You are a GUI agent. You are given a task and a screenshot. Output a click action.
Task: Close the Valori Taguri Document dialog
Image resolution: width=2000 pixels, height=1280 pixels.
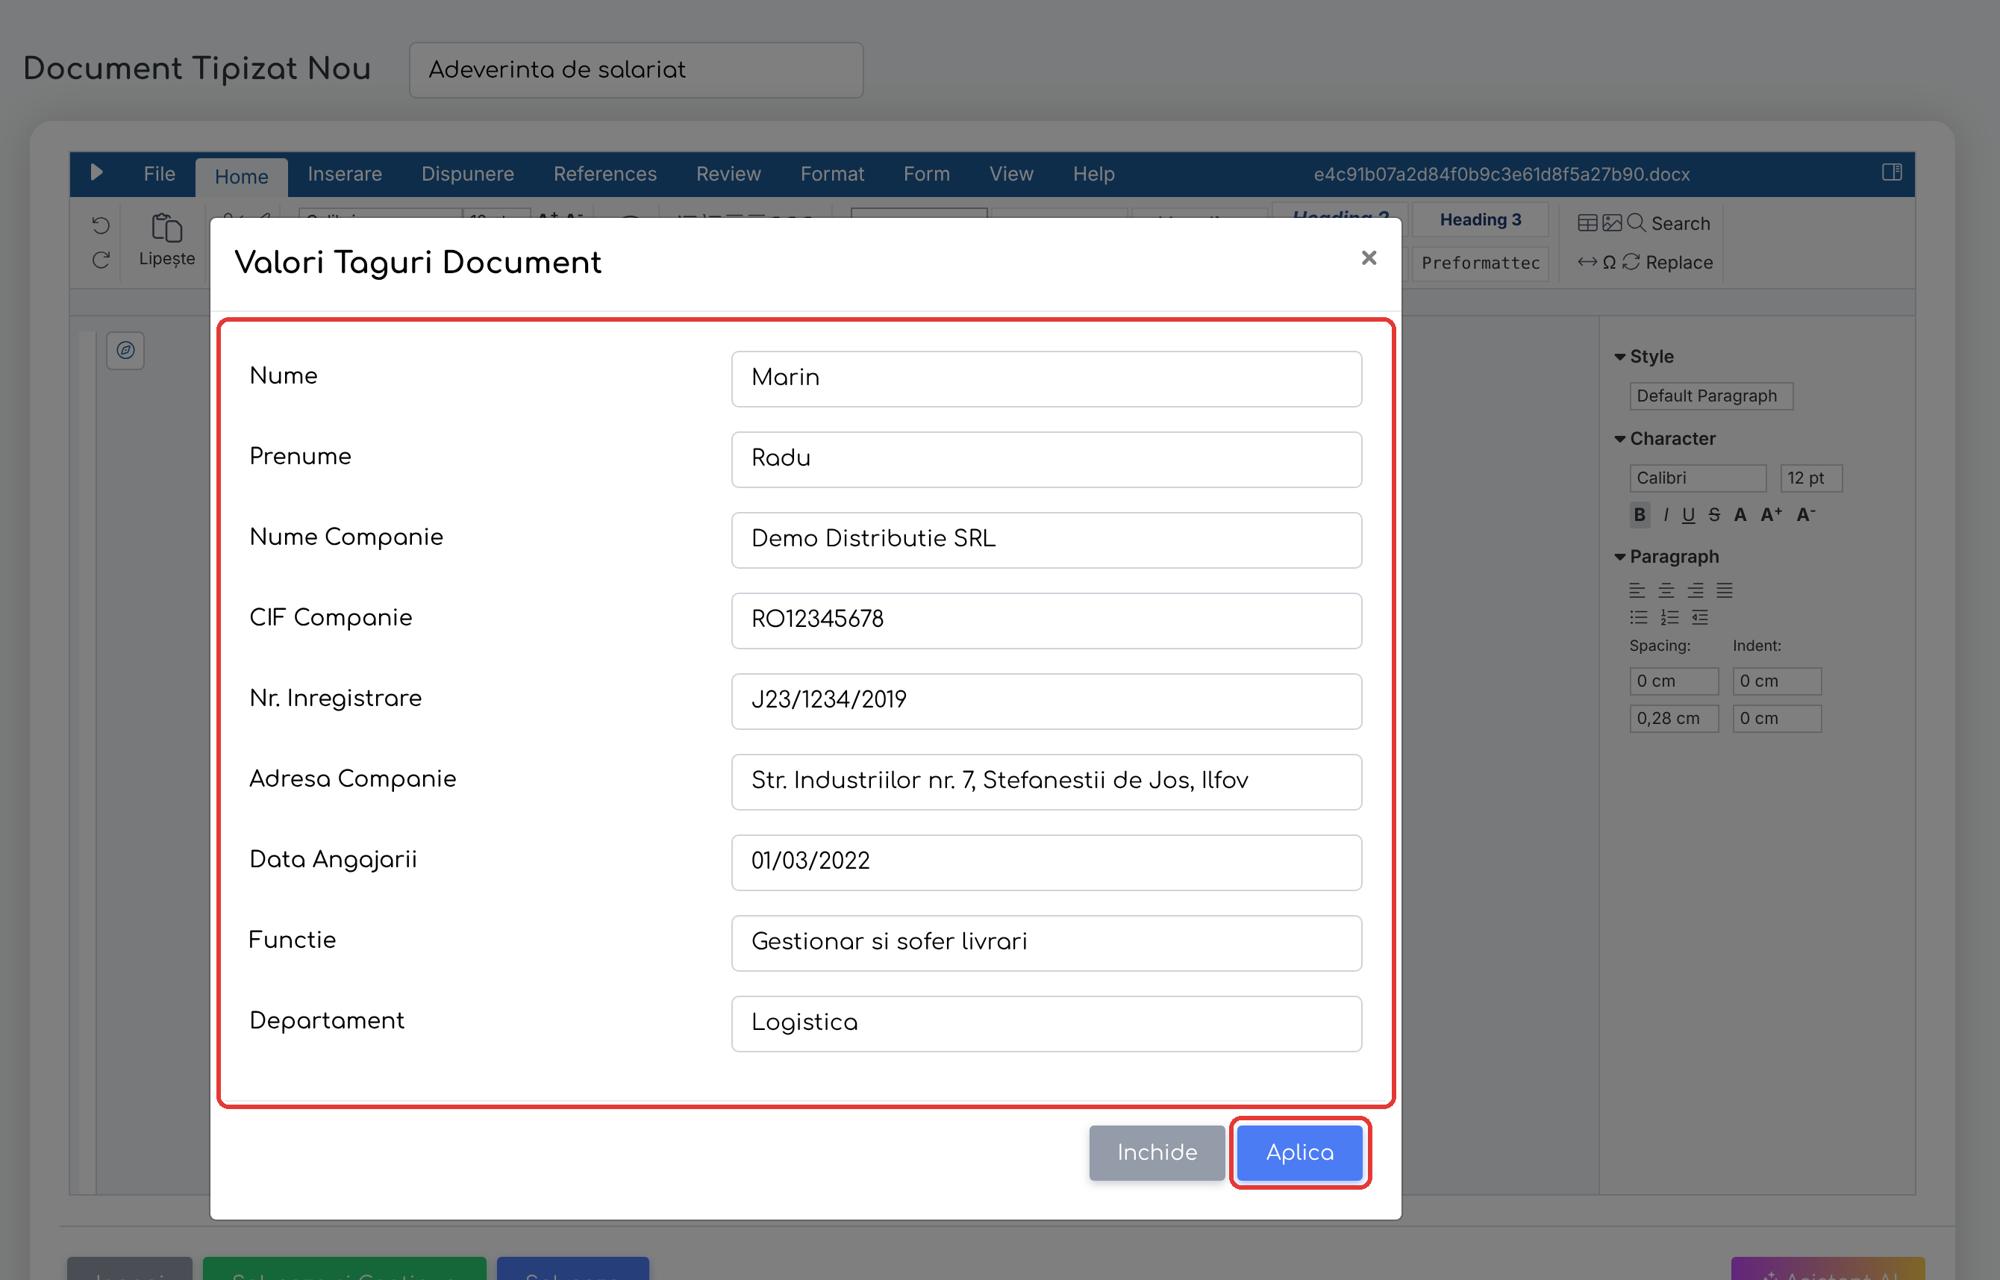[1369, 258]
